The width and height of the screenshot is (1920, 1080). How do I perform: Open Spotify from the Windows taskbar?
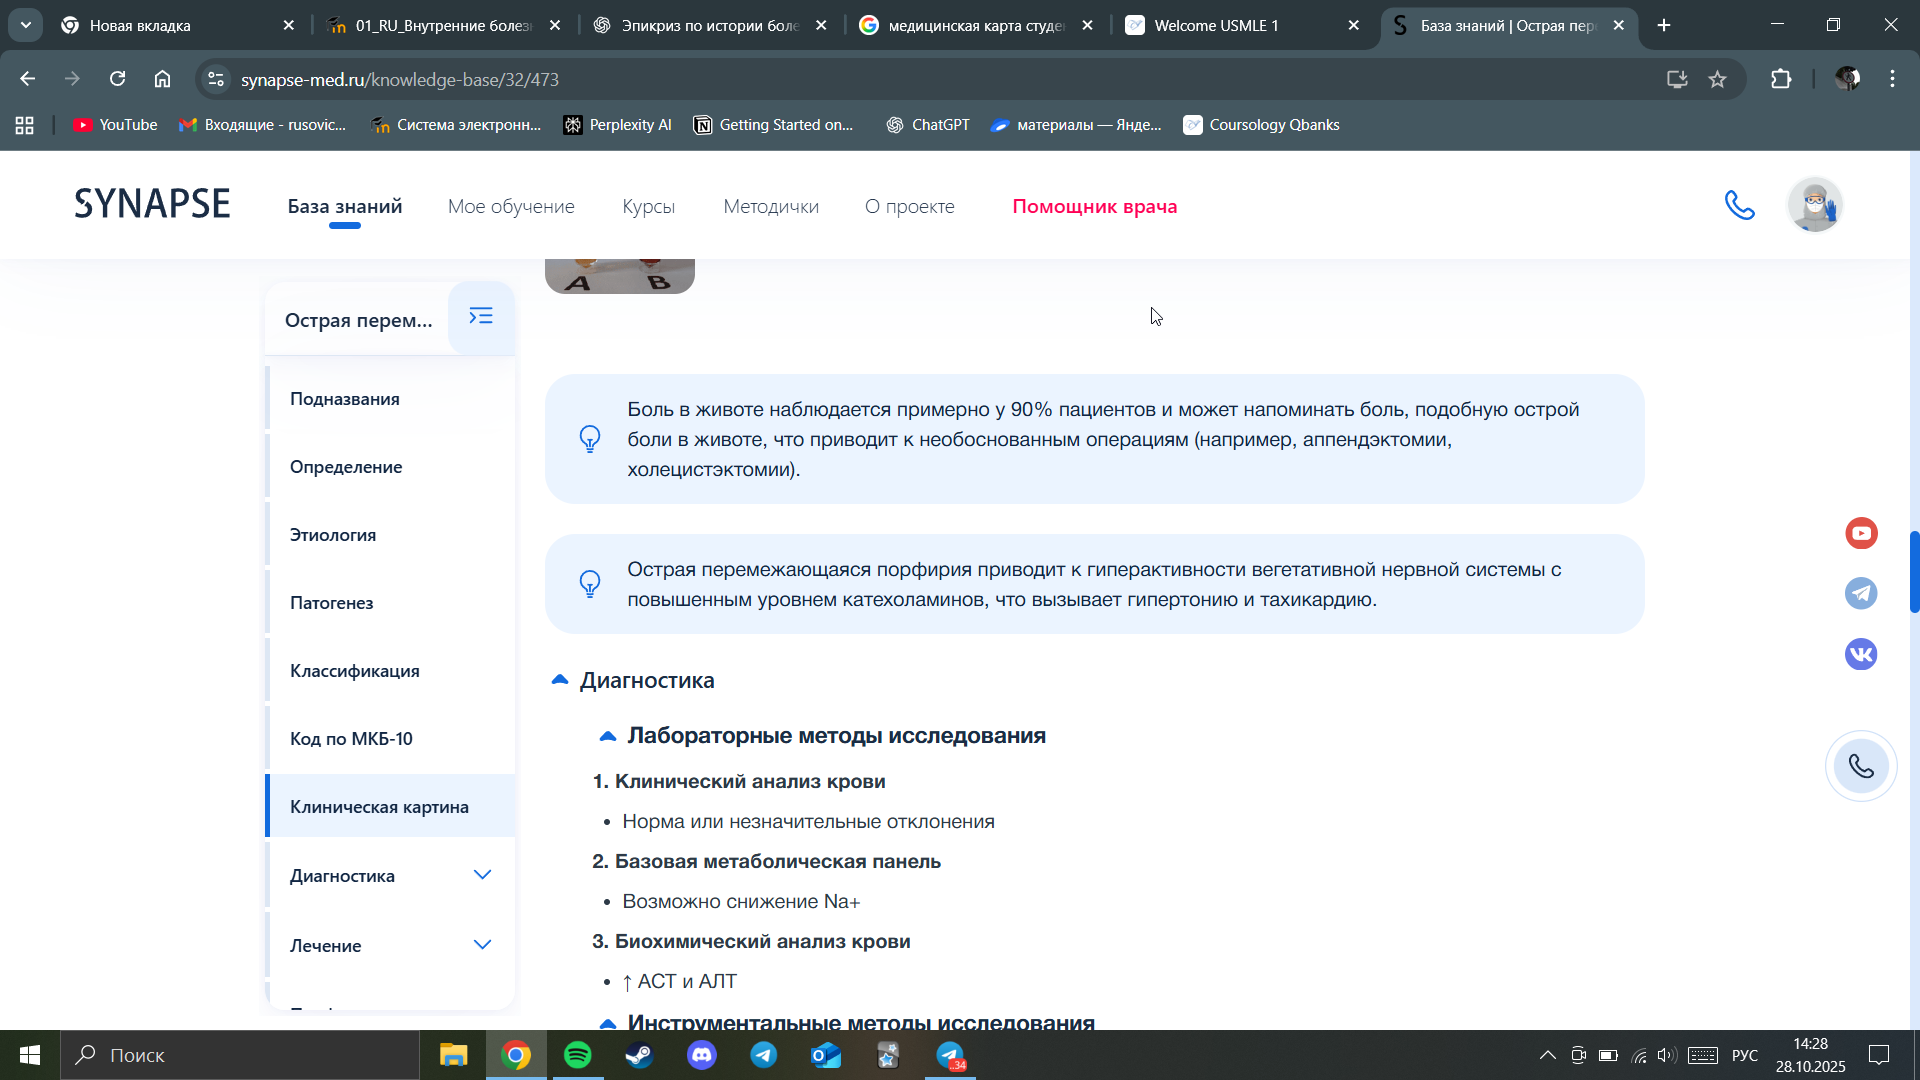point(578,1056)
